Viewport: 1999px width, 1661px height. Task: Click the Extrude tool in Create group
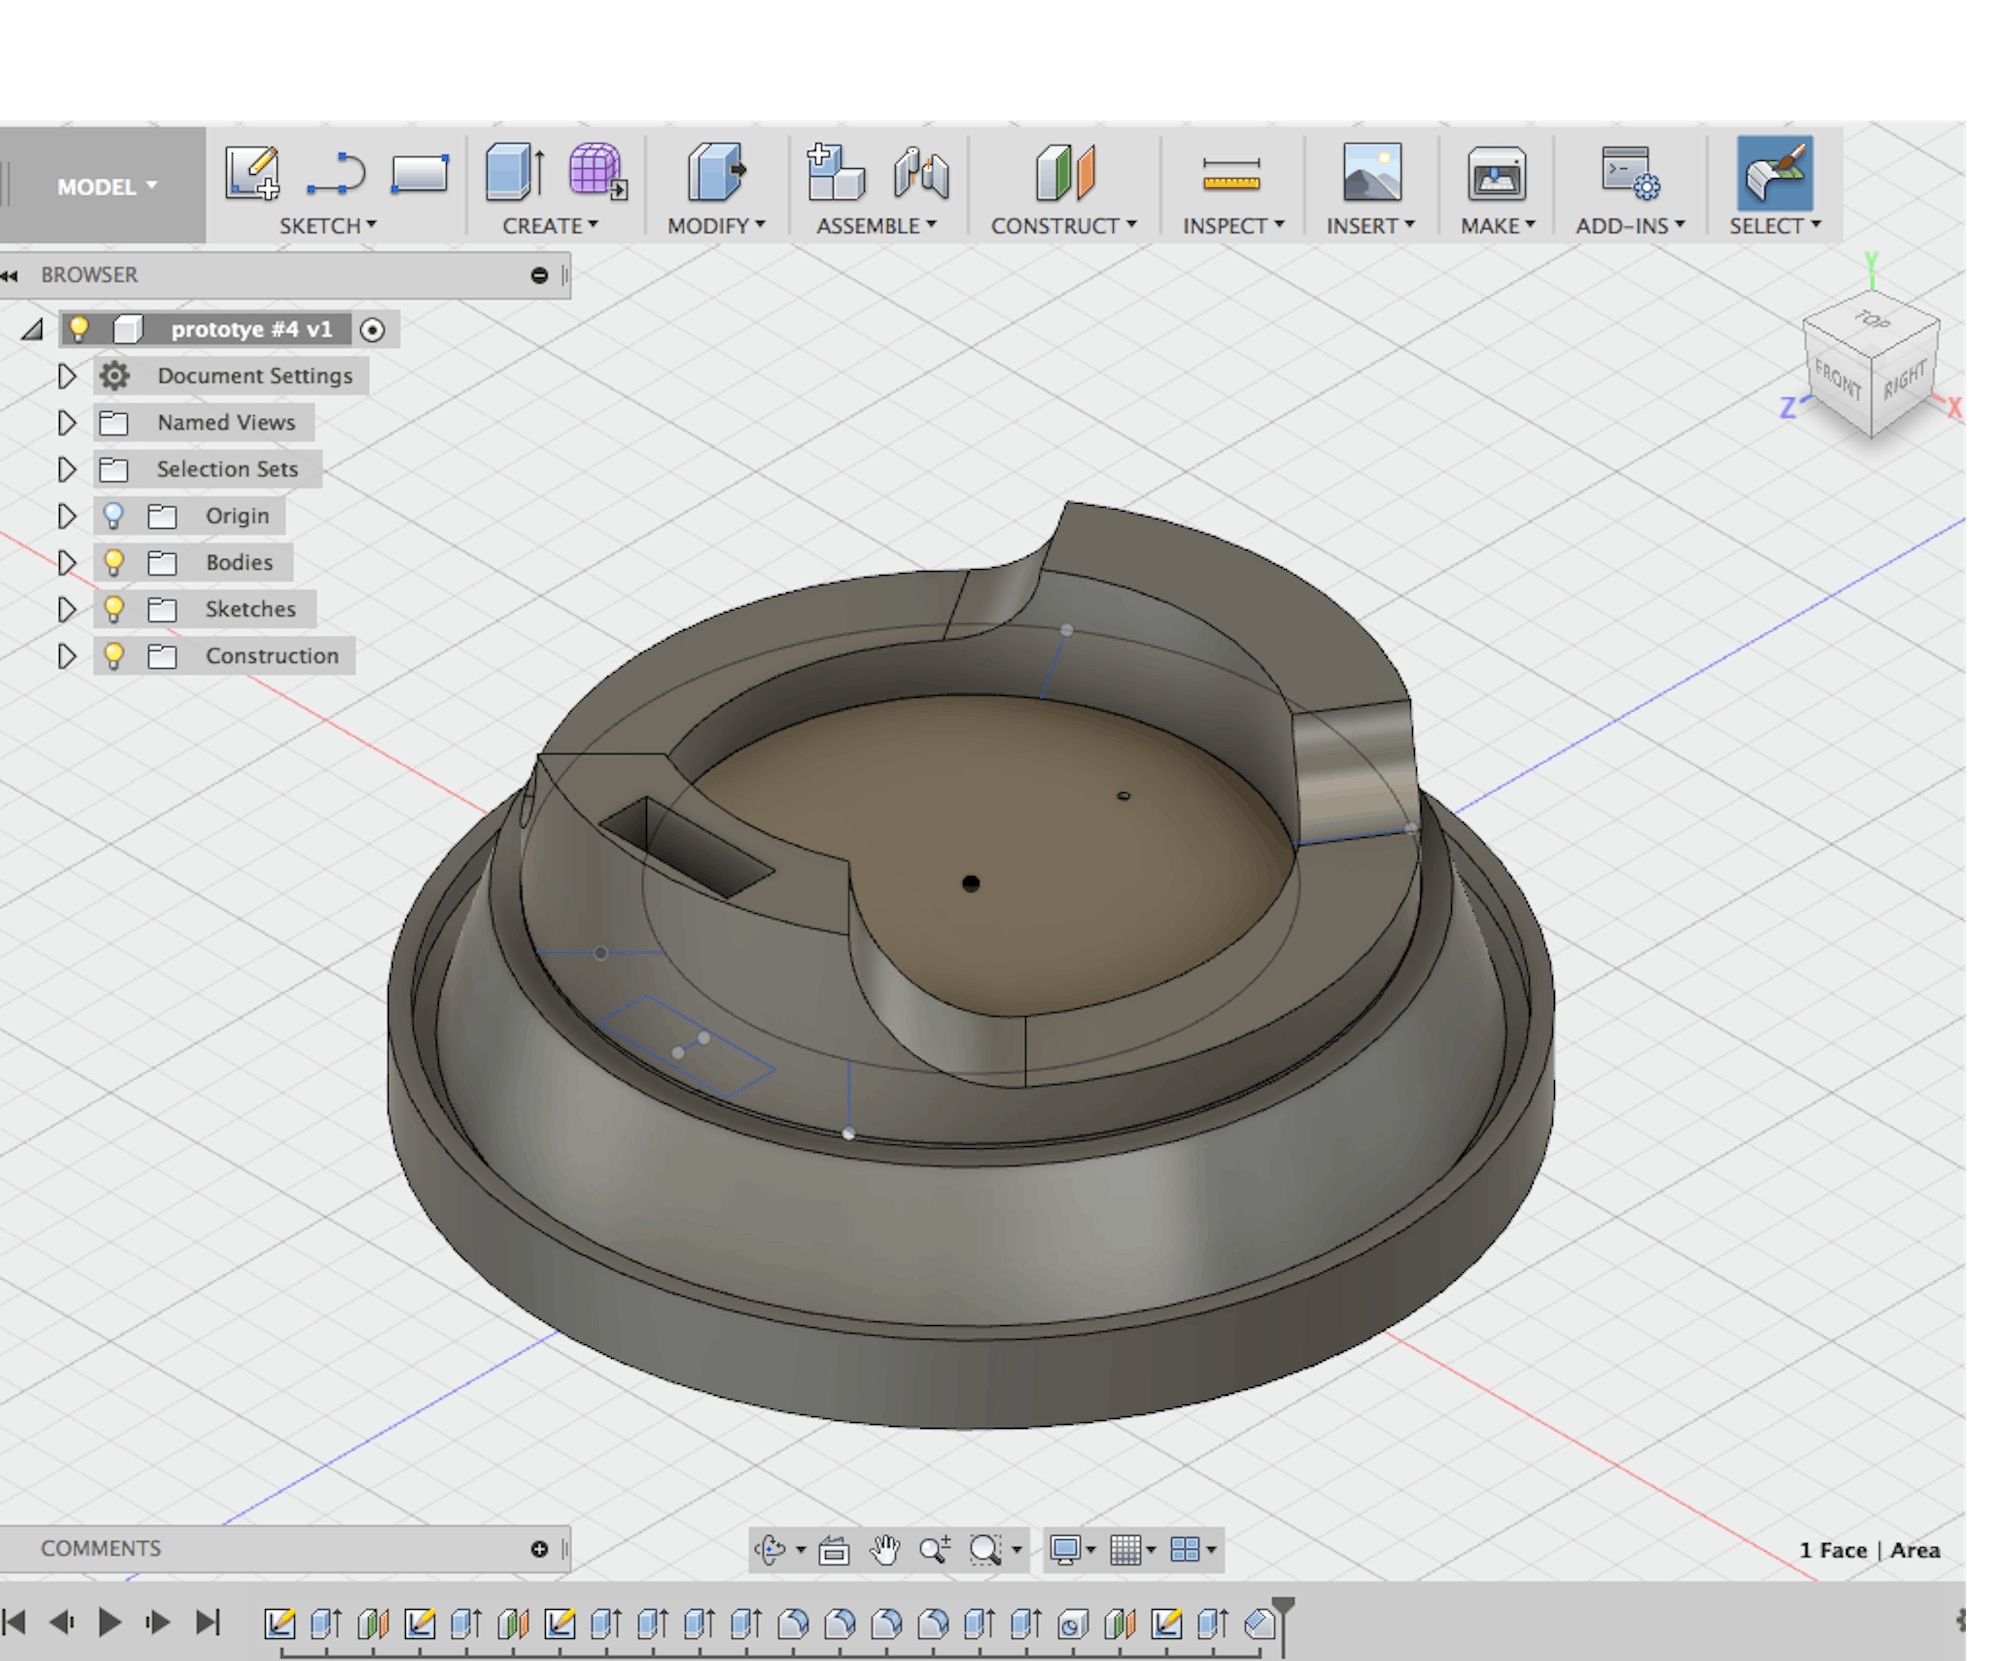(515, 172)
